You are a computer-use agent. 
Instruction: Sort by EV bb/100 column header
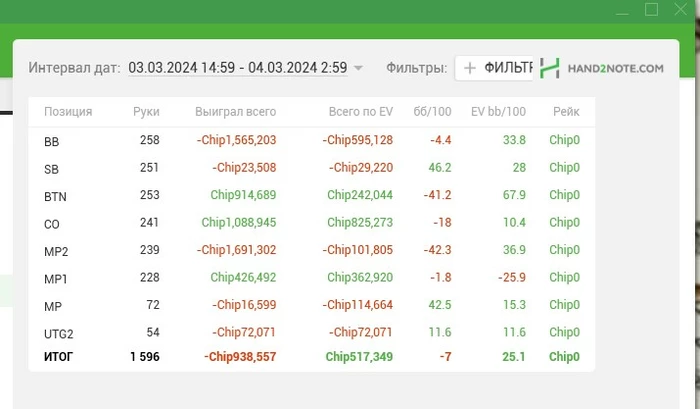point(498,112)
